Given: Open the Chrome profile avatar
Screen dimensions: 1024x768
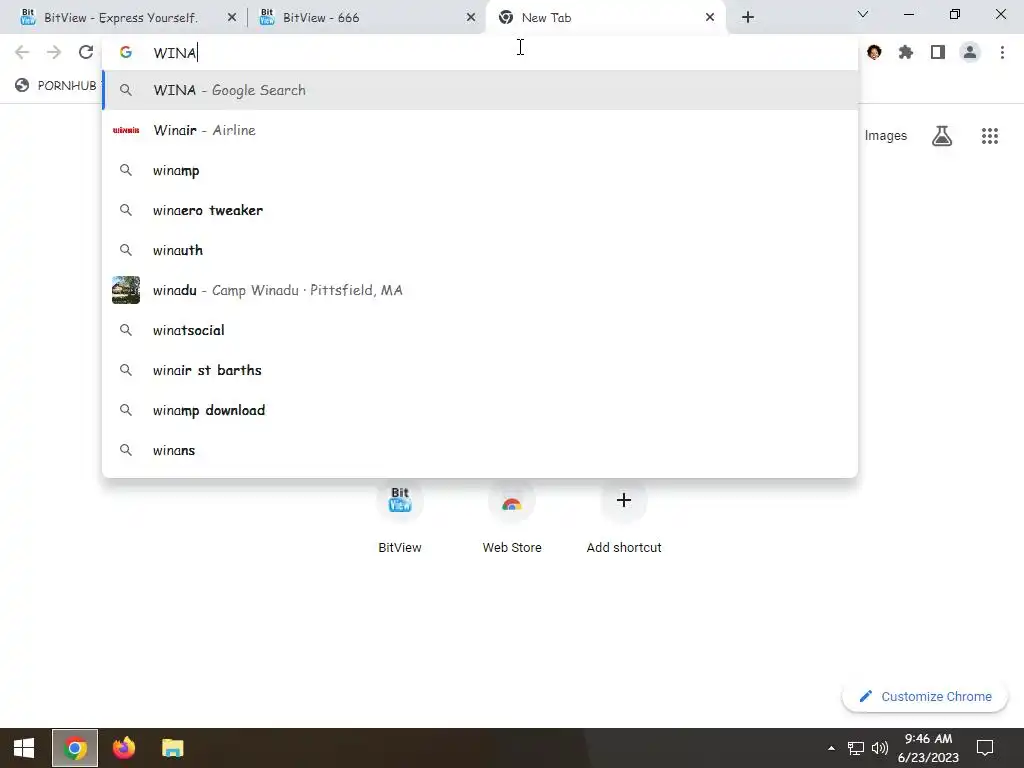Looking at the screenshot, I should 970,52.
